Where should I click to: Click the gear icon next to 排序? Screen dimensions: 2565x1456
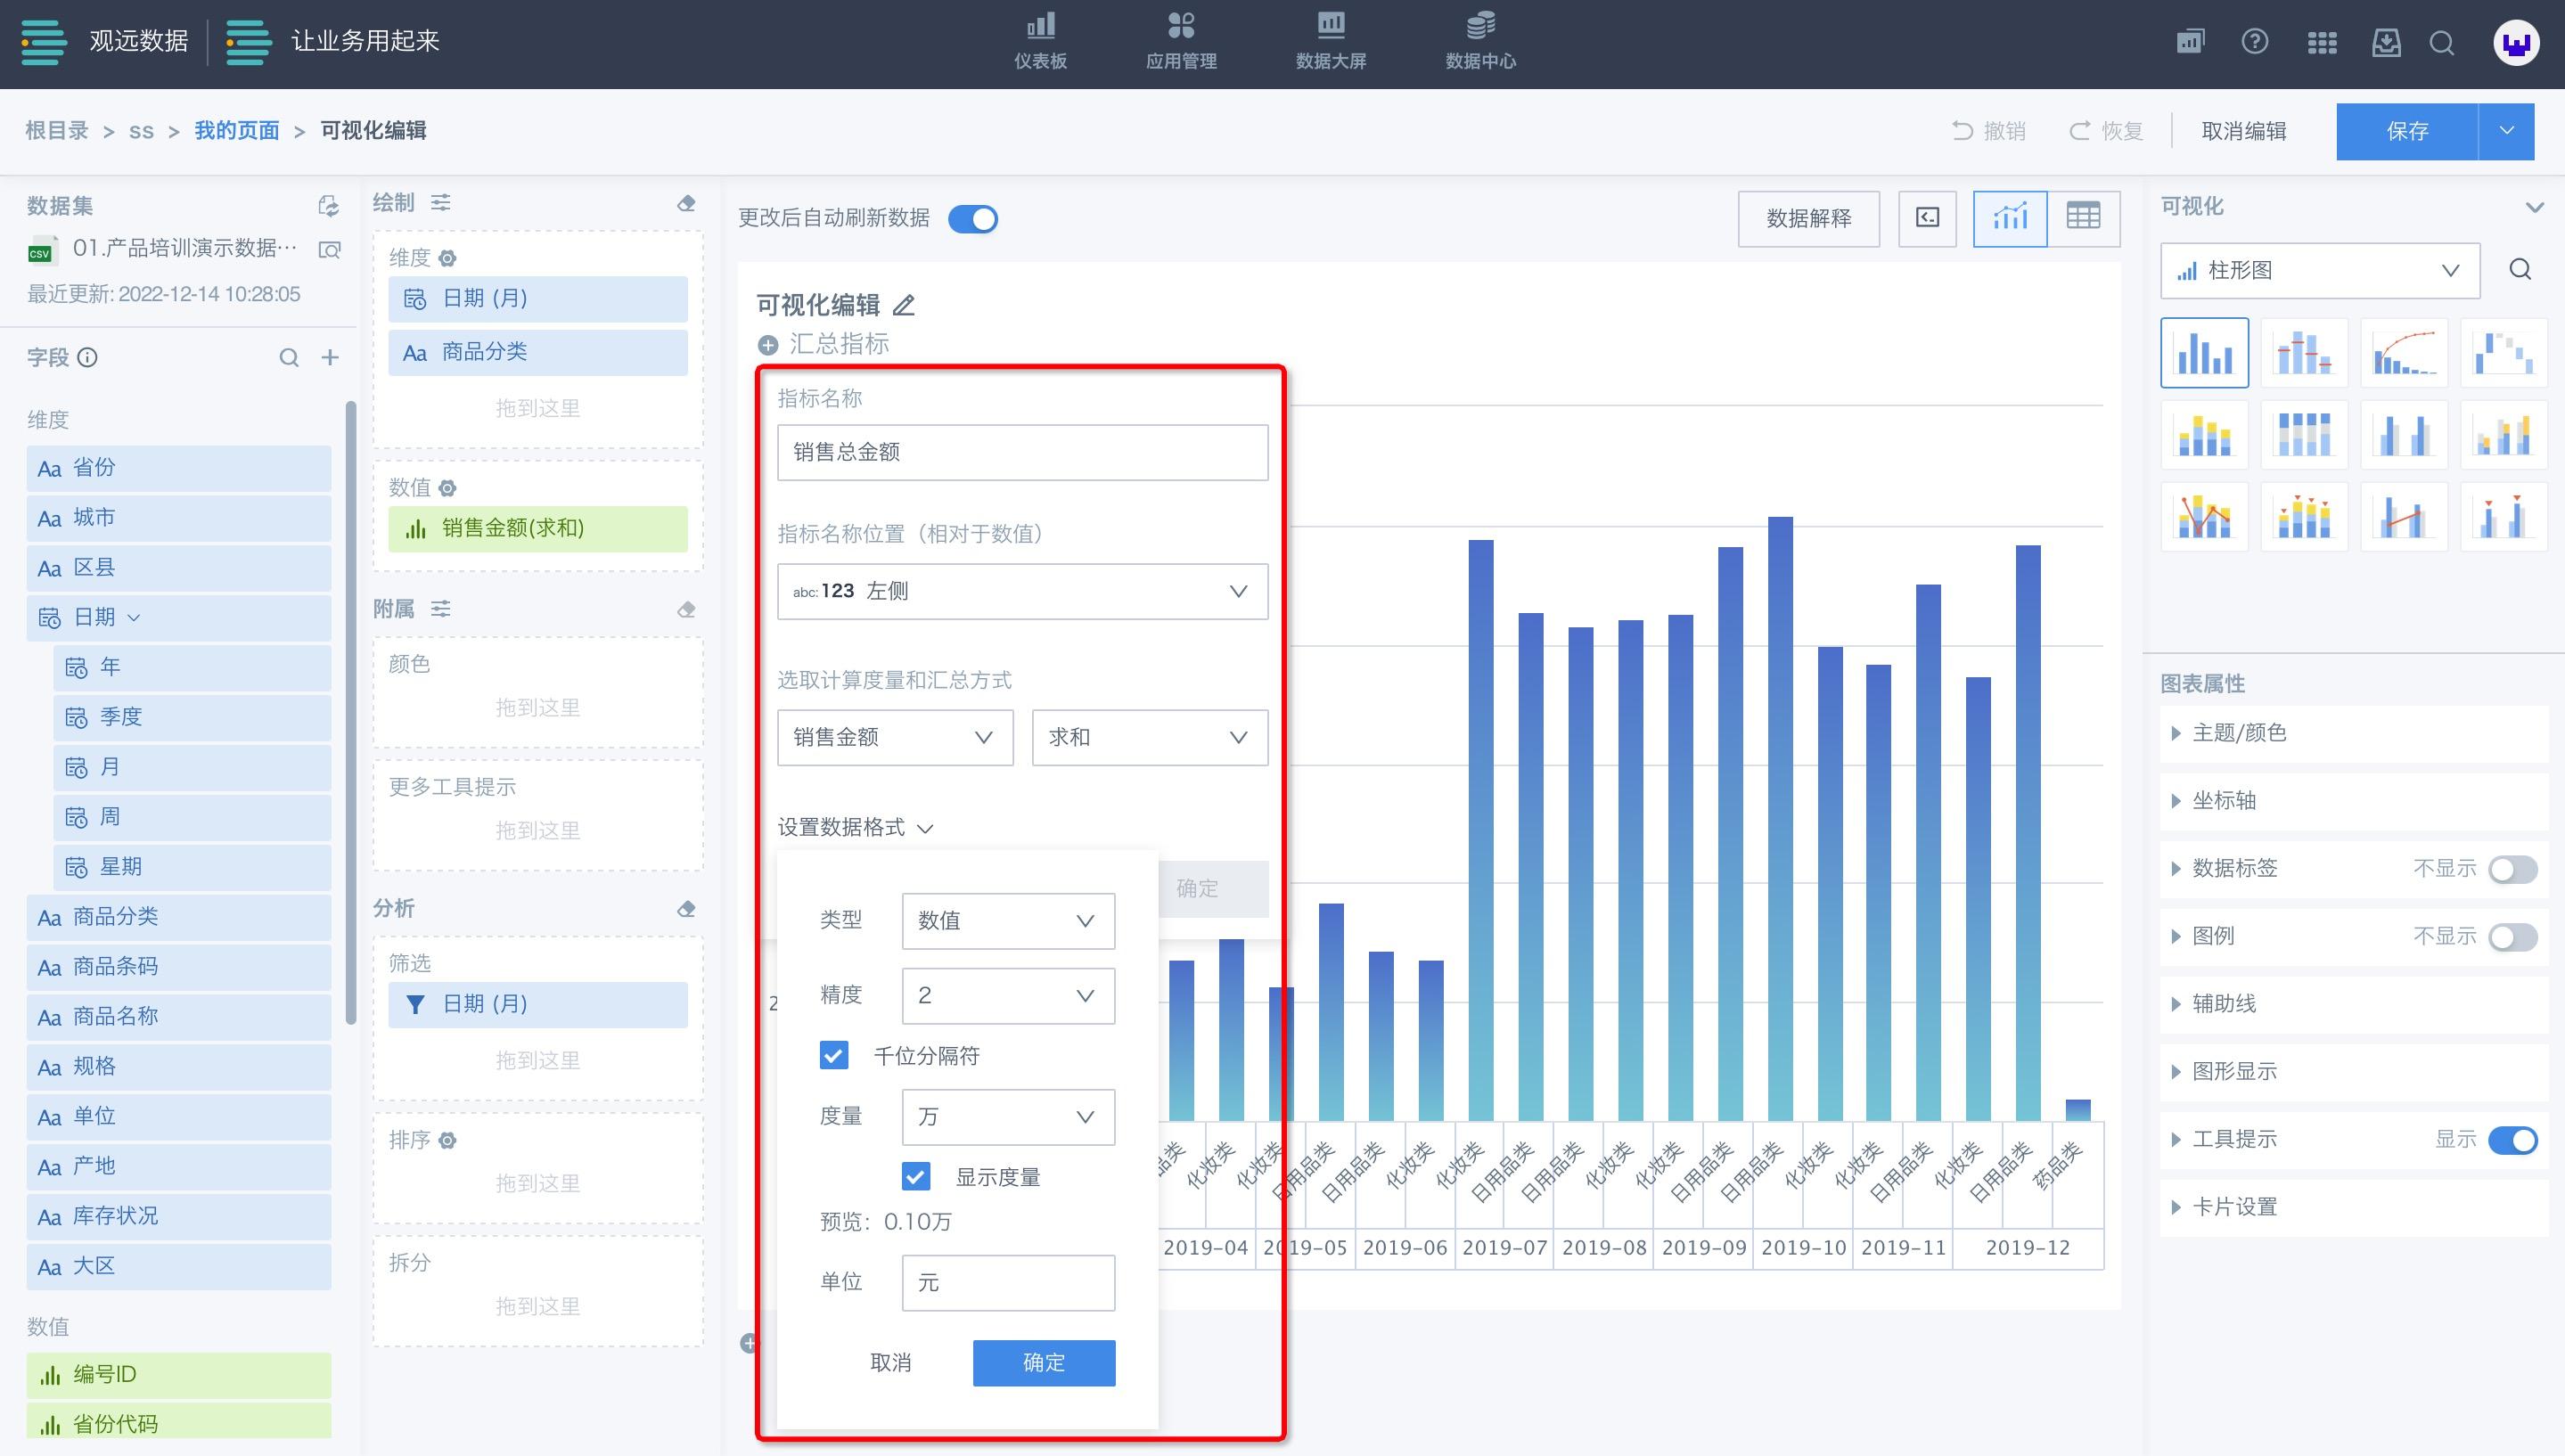pyautogui.click(x=448, y=1141)
